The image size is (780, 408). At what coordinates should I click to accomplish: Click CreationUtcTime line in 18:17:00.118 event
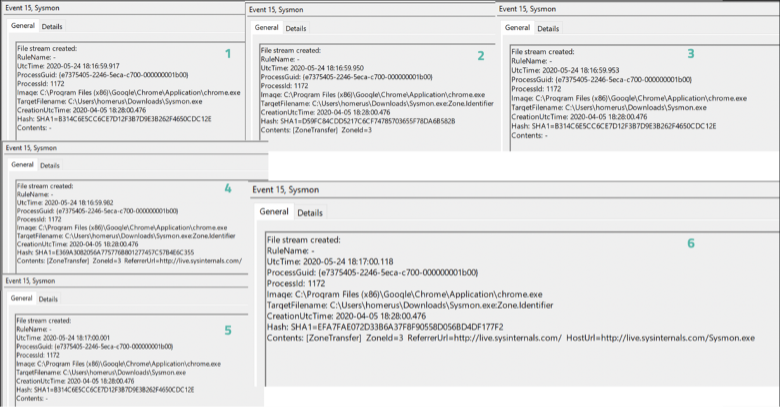(346, 316)
